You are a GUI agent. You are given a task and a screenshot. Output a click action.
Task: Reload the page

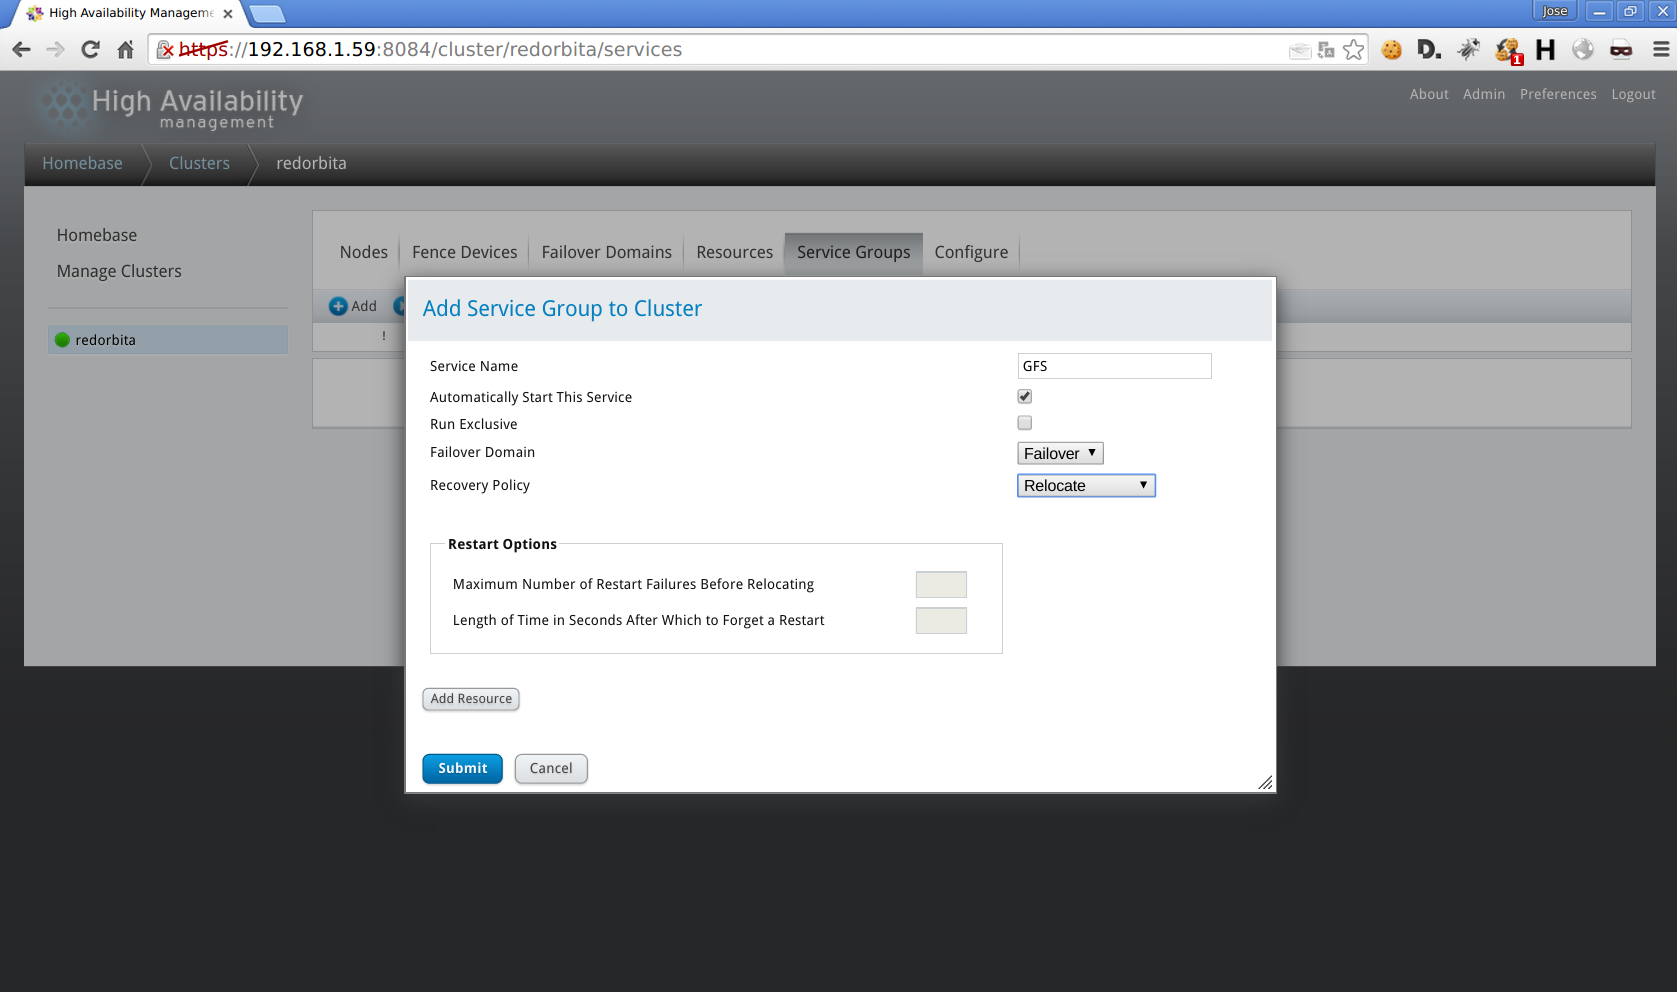(91, 50)
